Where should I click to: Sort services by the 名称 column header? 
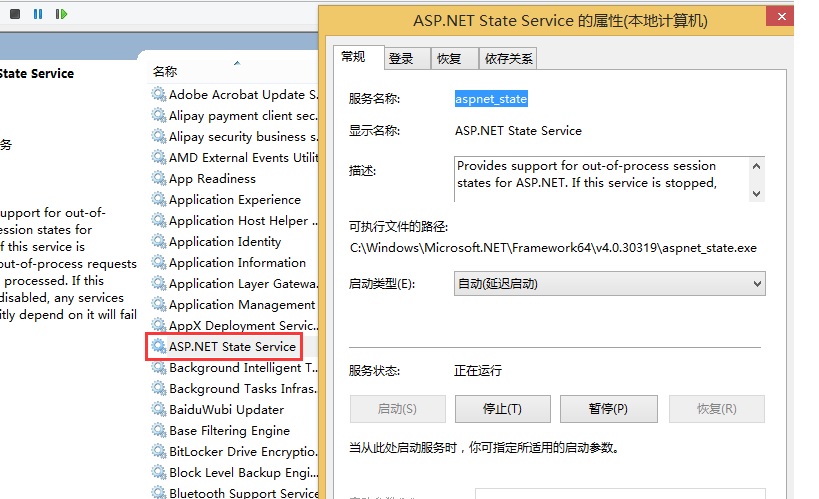pos(165,72)
